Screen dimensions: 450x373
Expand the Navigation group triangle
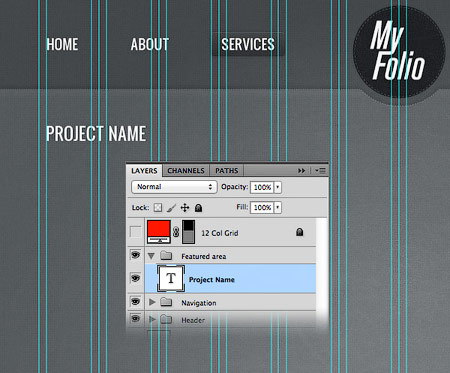point(152,302)
